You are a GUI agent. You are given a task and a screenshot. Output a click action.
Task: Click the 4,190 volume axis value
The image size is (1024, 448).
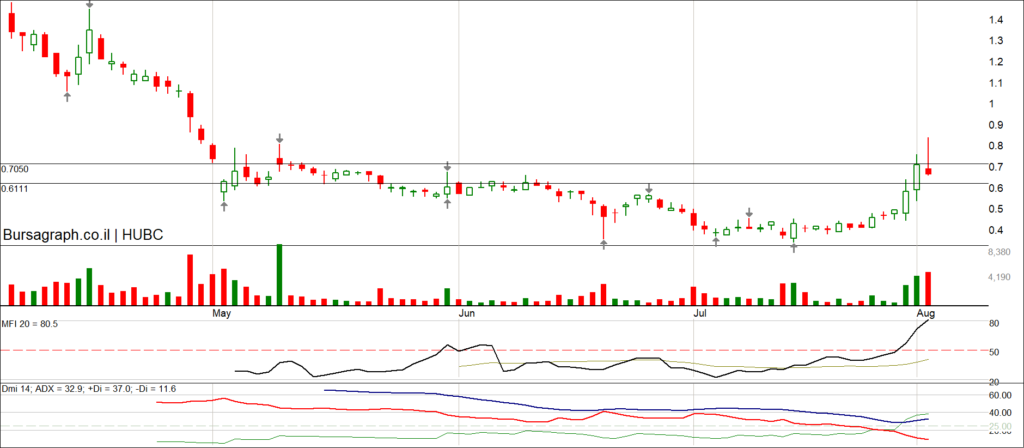1000,277
